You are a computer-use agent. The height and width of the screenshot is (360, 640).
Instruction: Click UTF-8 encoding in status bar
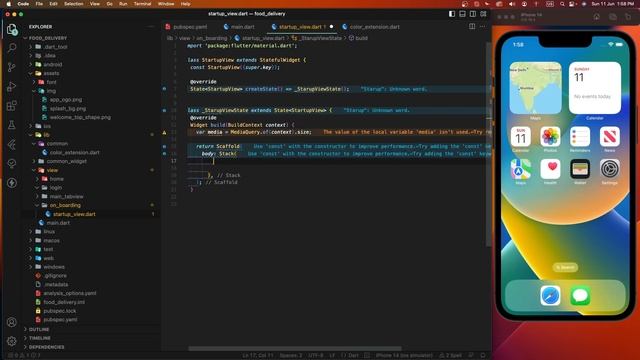click(316, 356)
